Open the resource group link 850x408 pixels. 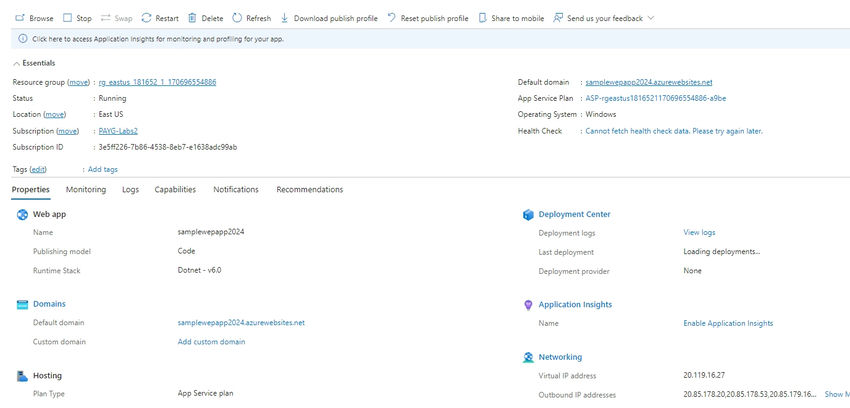157,82
